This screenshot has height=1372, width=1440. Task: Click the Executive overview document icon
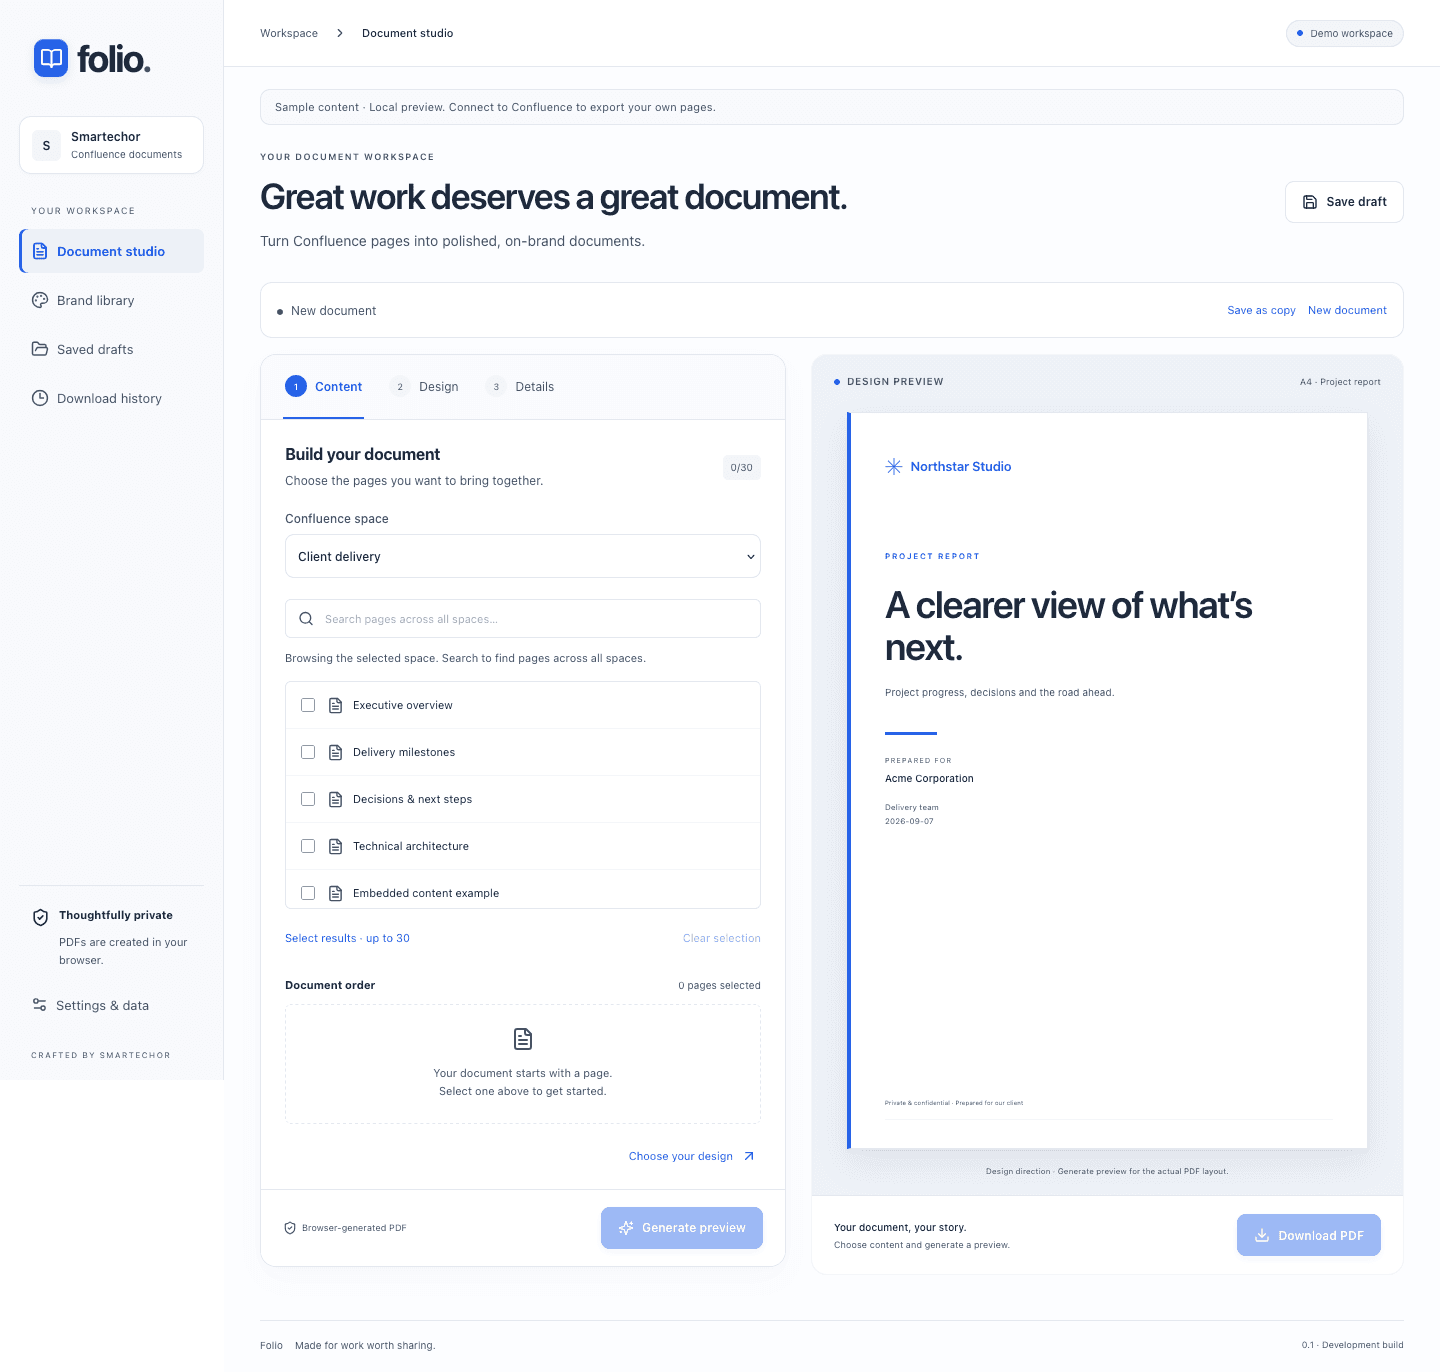point(336,705)
